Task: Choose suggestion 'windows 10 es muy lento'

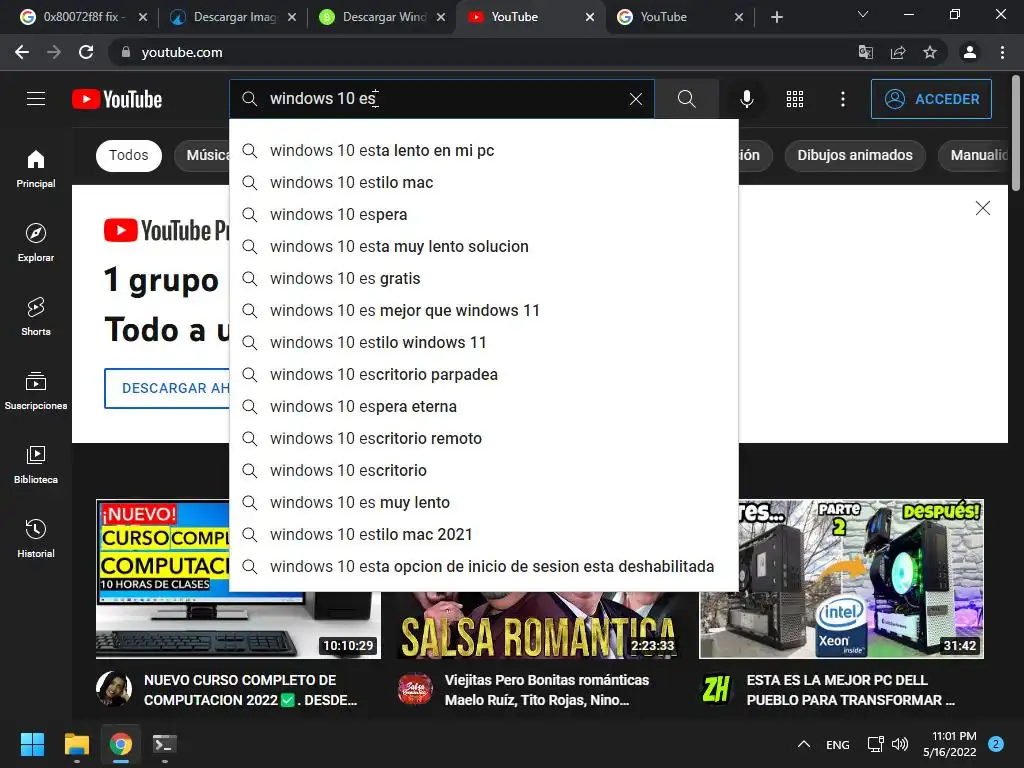Action: coord(484,502)
